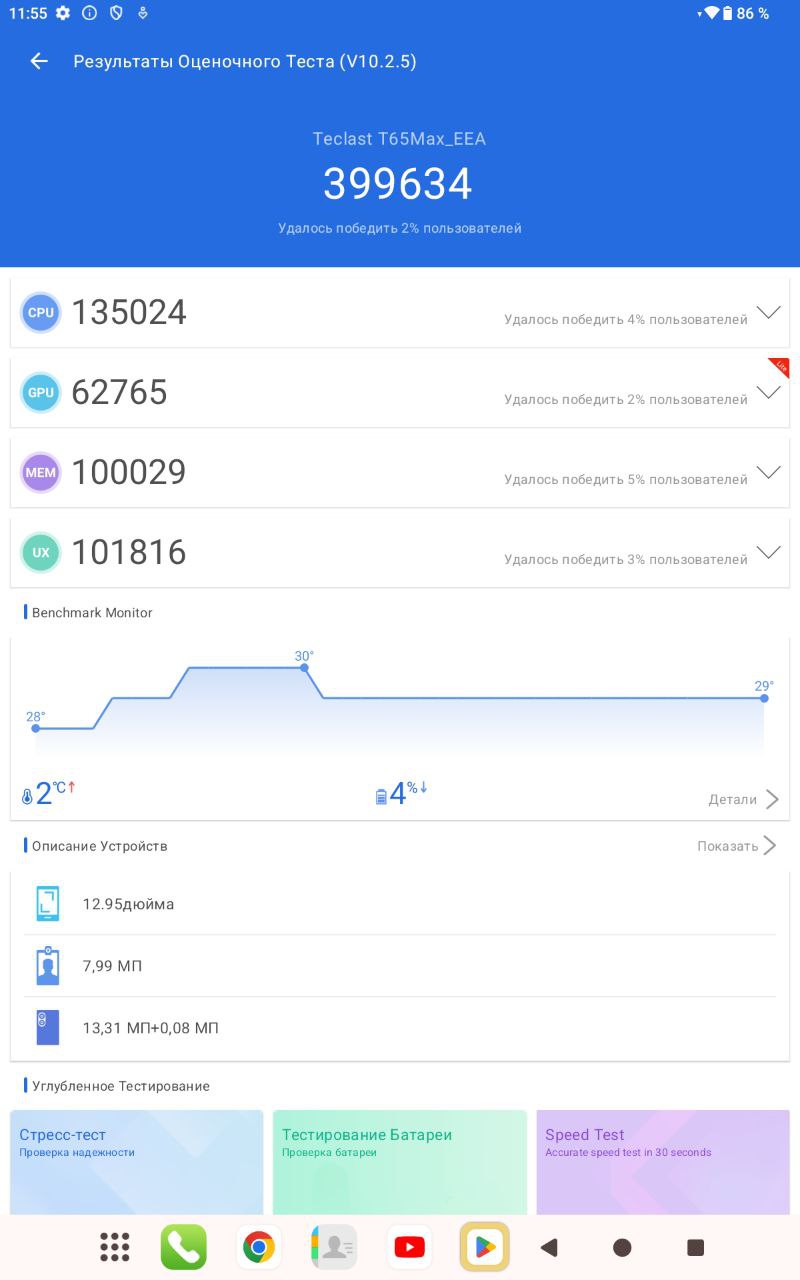Launch YouTube from the dock
The width and height of the screenshot is (800, 1280).
(x=409, y=1247)
